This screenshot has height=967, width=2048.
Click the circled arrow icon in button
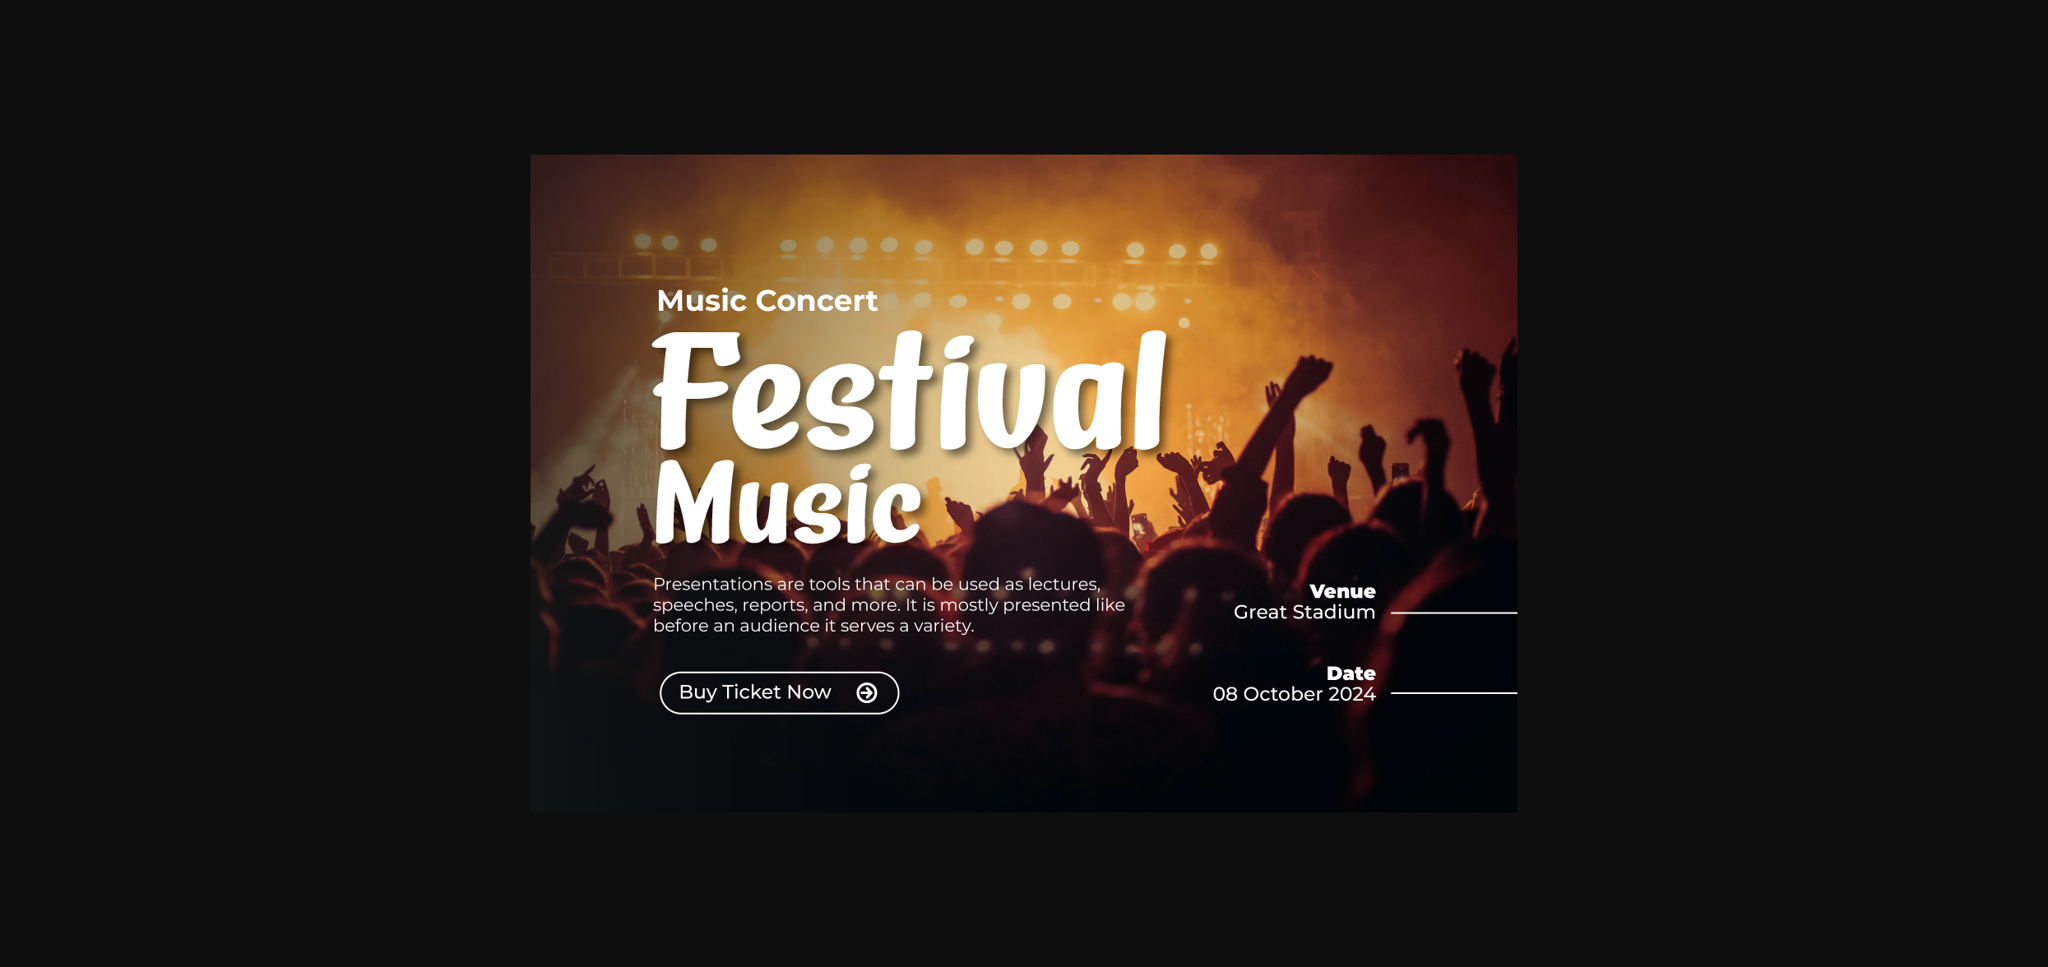(x=867, y=693)
